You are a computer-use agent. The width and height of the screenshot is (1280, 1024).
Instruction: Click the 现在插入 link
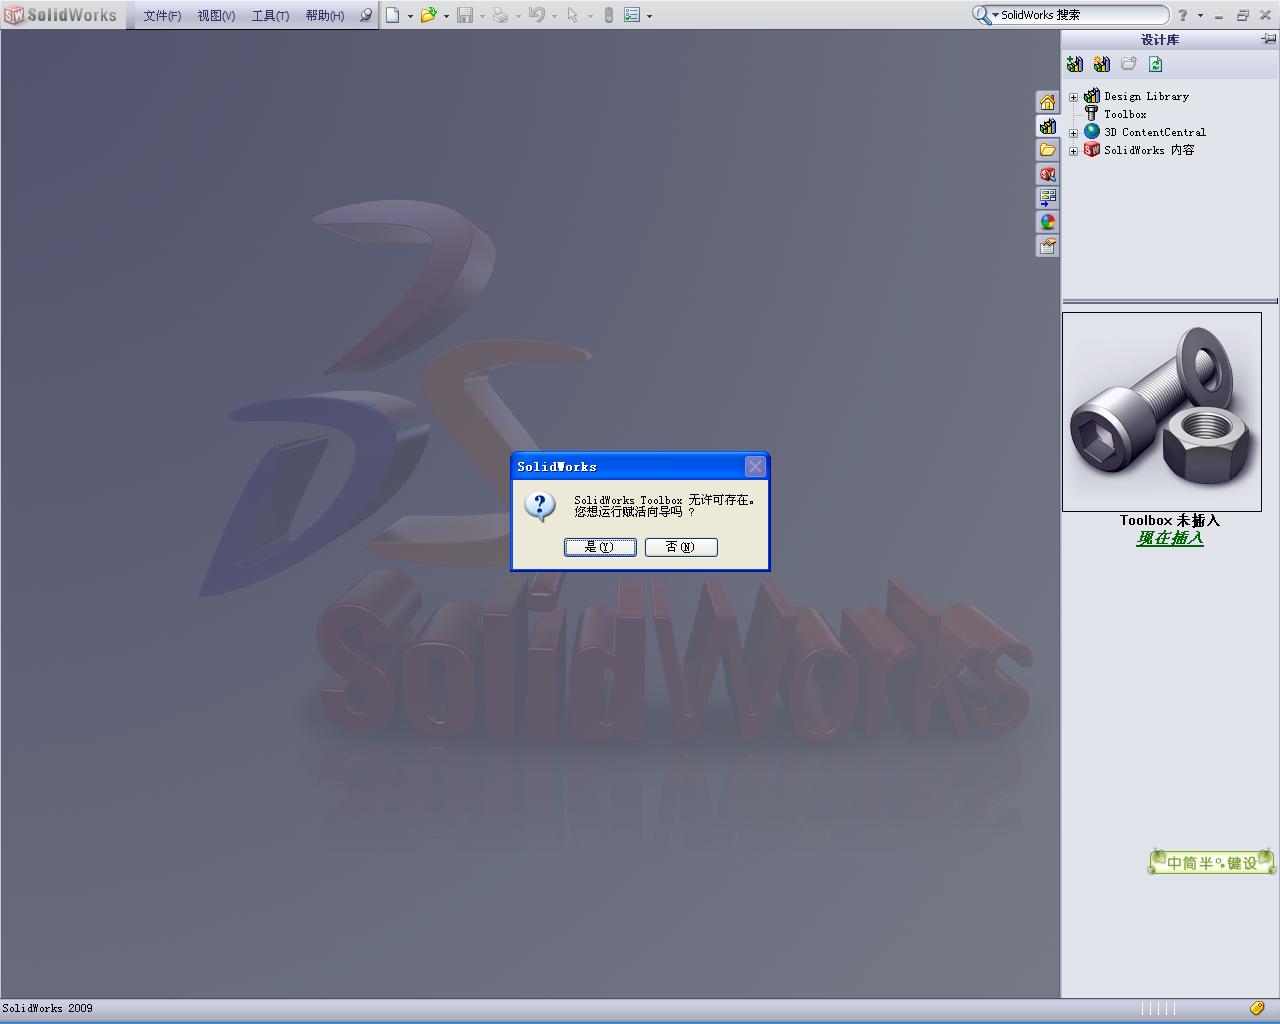1170,538
